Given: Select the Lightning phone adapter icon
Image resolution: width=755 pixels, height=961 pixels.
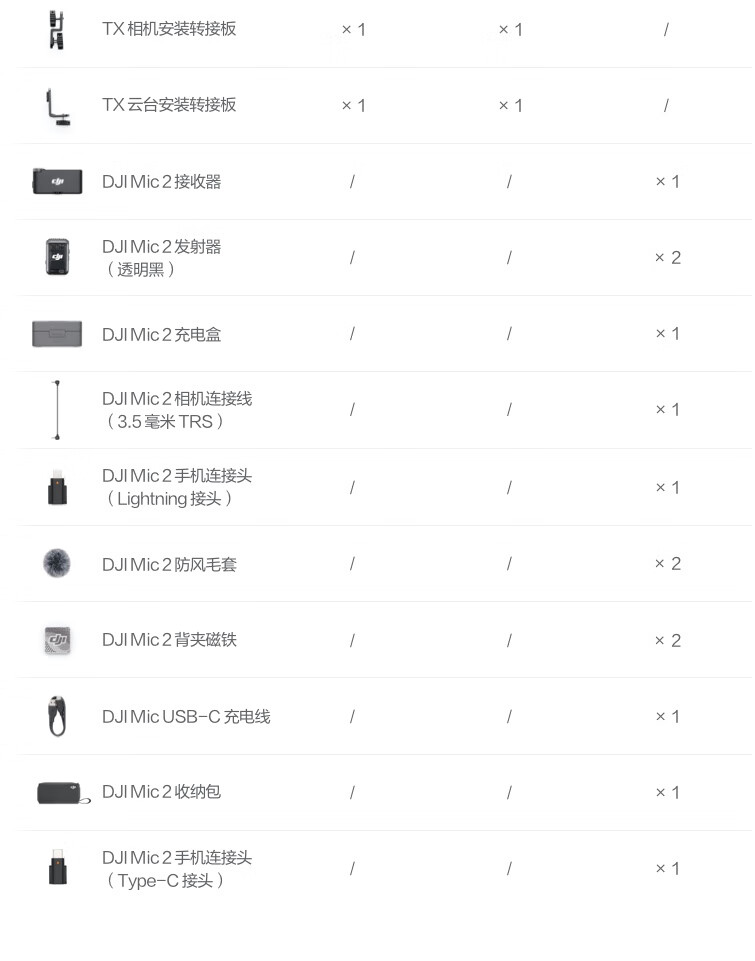Looking at the screenshot, I should (57, 488).
